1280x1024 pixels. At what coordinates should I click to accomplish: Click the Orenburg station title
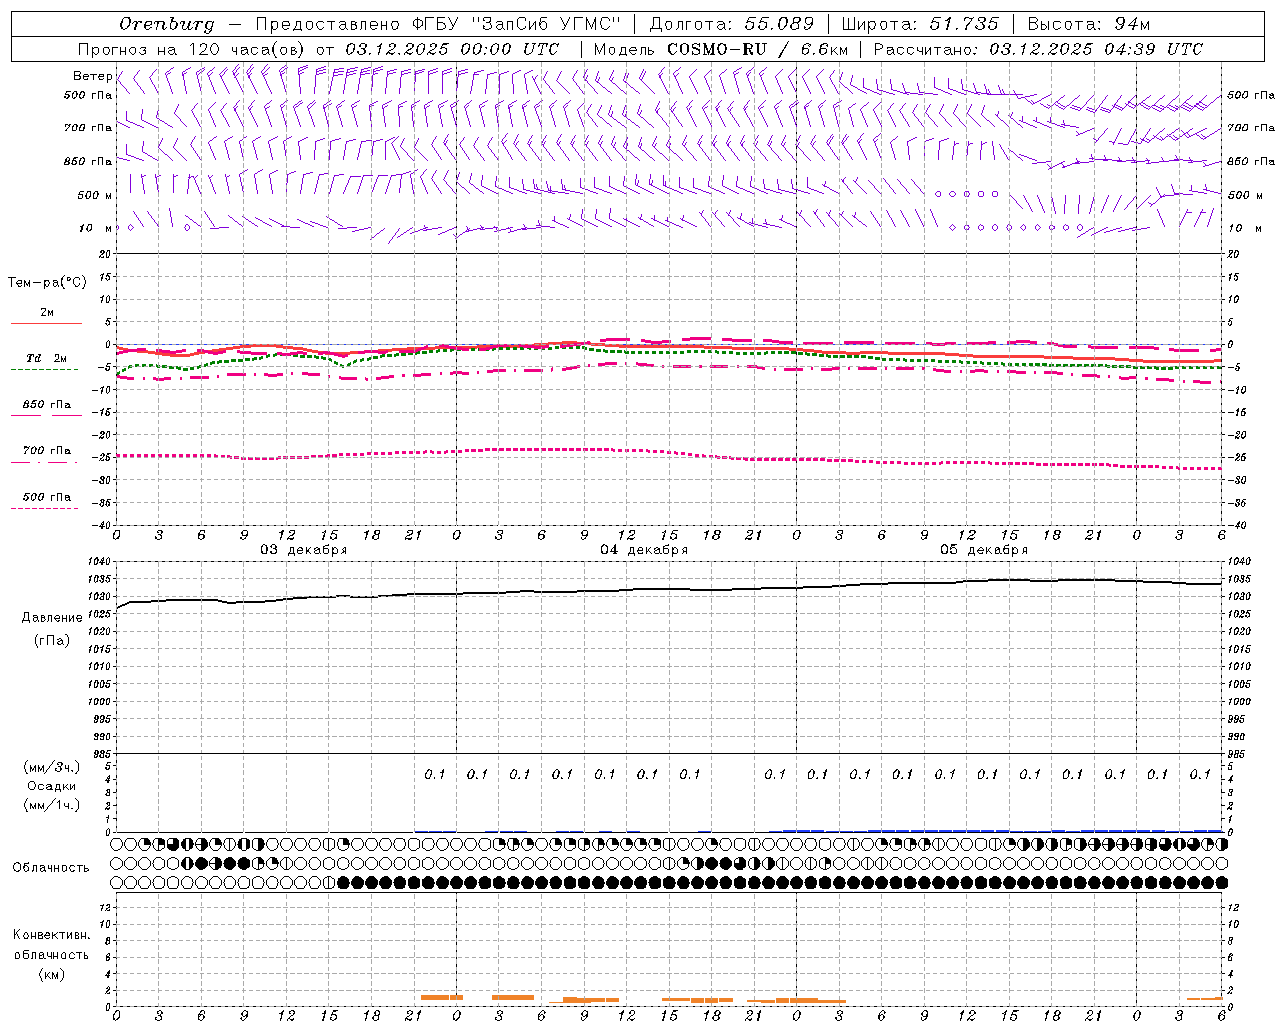click(x=166, y=24)
